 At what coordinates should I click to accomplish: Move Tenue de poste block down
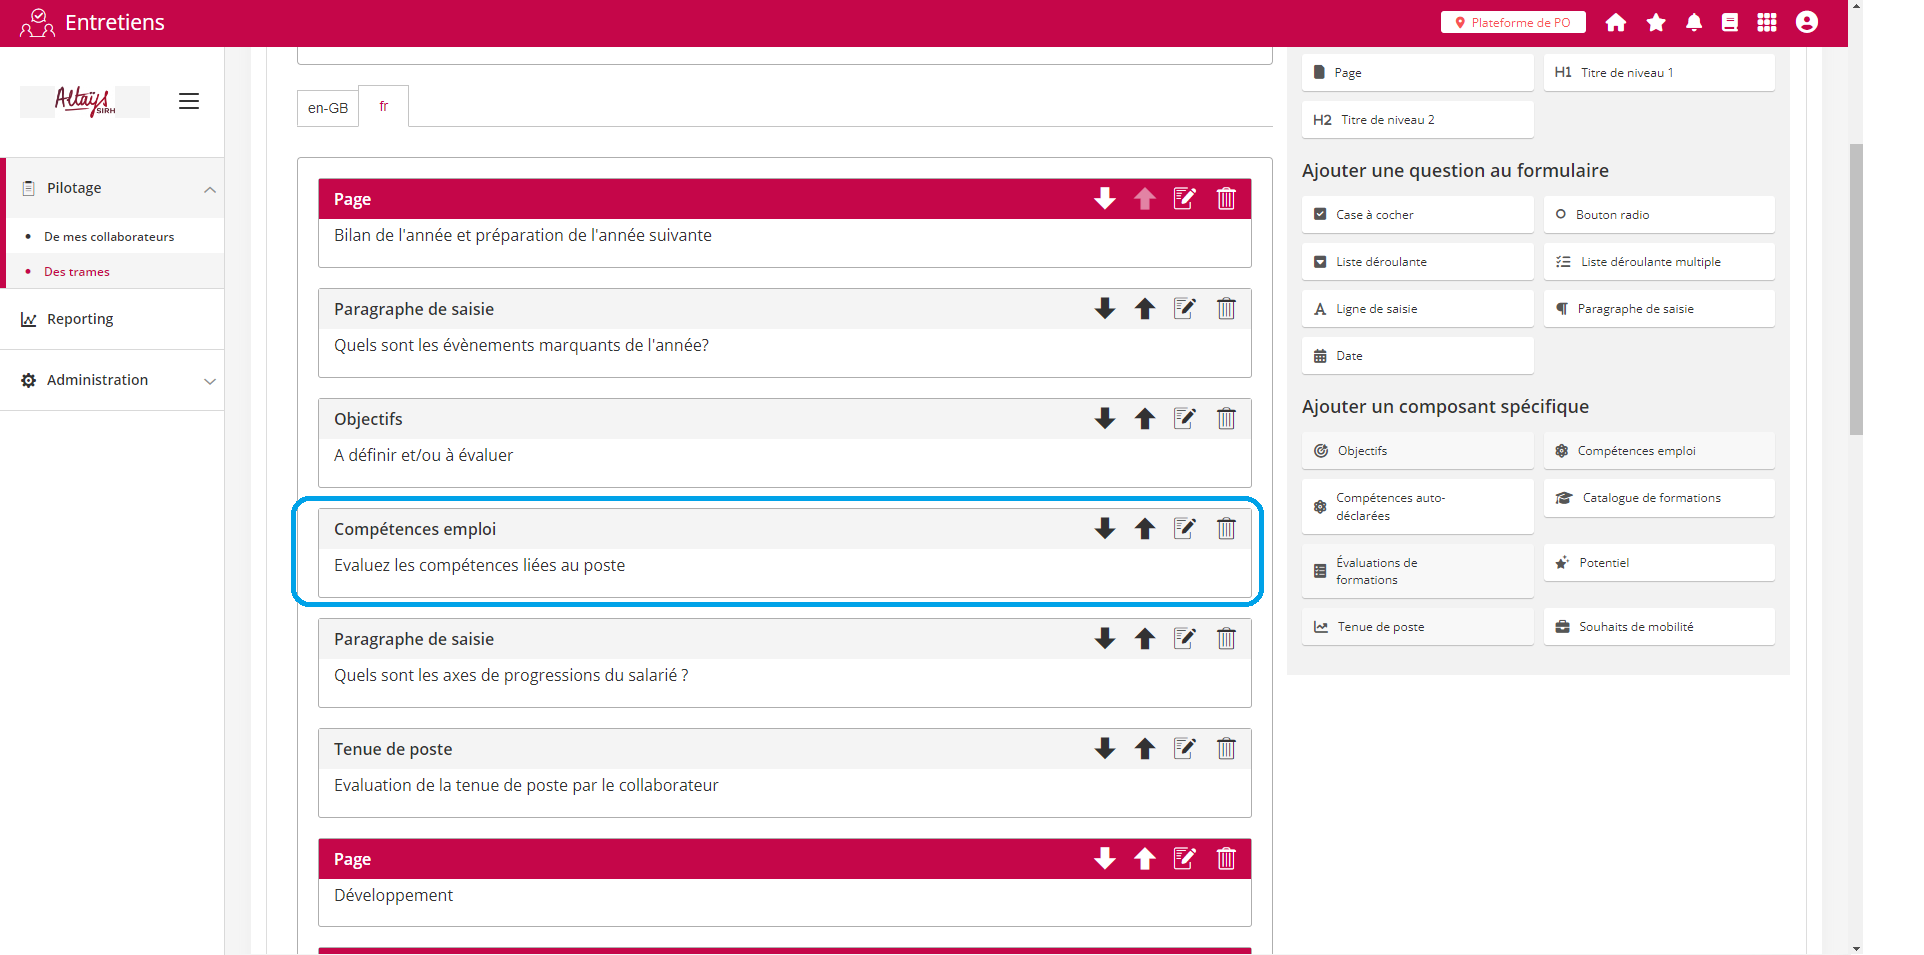1105,749
